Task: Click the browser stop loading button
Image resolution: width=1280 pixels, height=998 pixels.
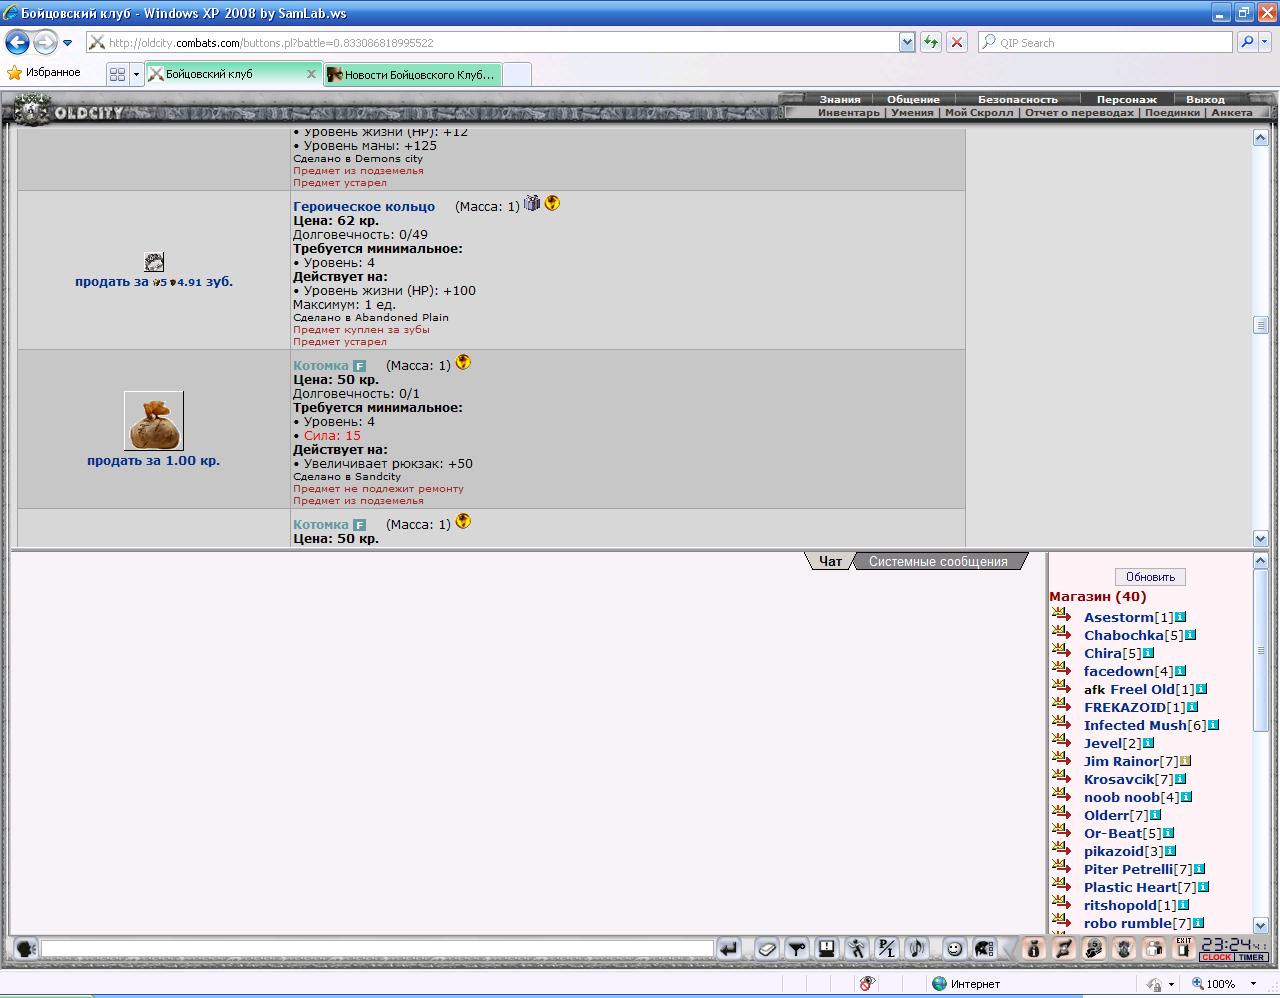Action: tap(956, 42)
